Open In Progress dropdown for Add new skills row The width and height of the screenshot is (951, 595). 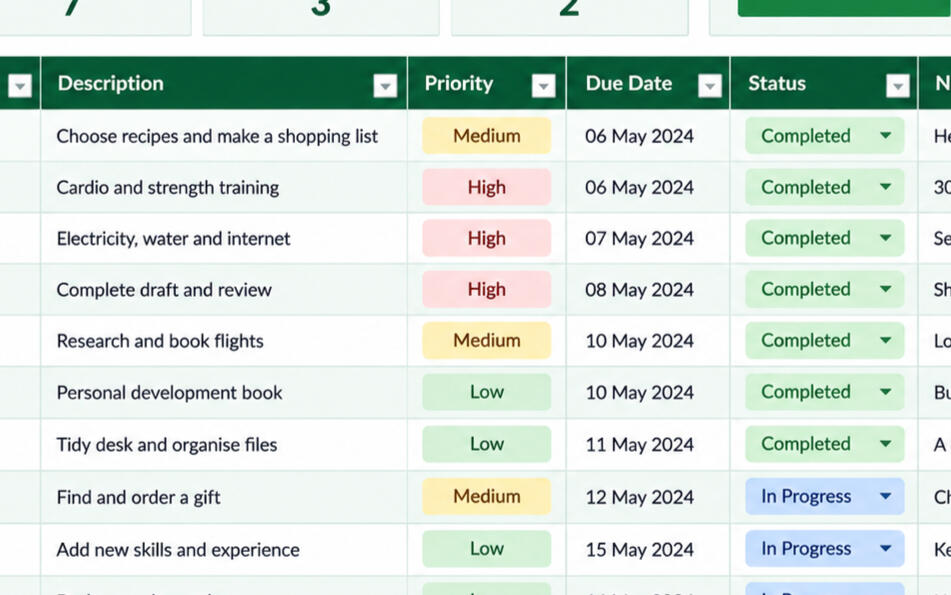[x=885, y=548]
